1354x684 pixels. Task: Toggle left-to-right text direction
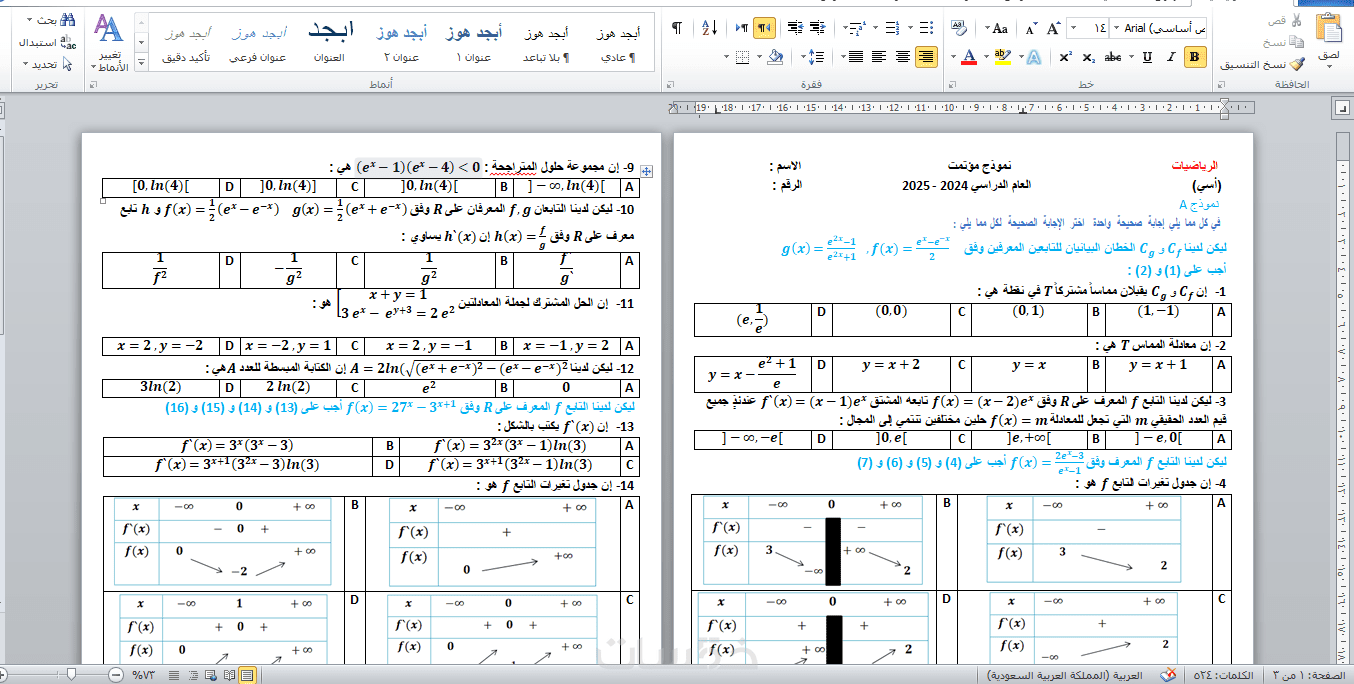pyautogui.click(x=742, y=28)
